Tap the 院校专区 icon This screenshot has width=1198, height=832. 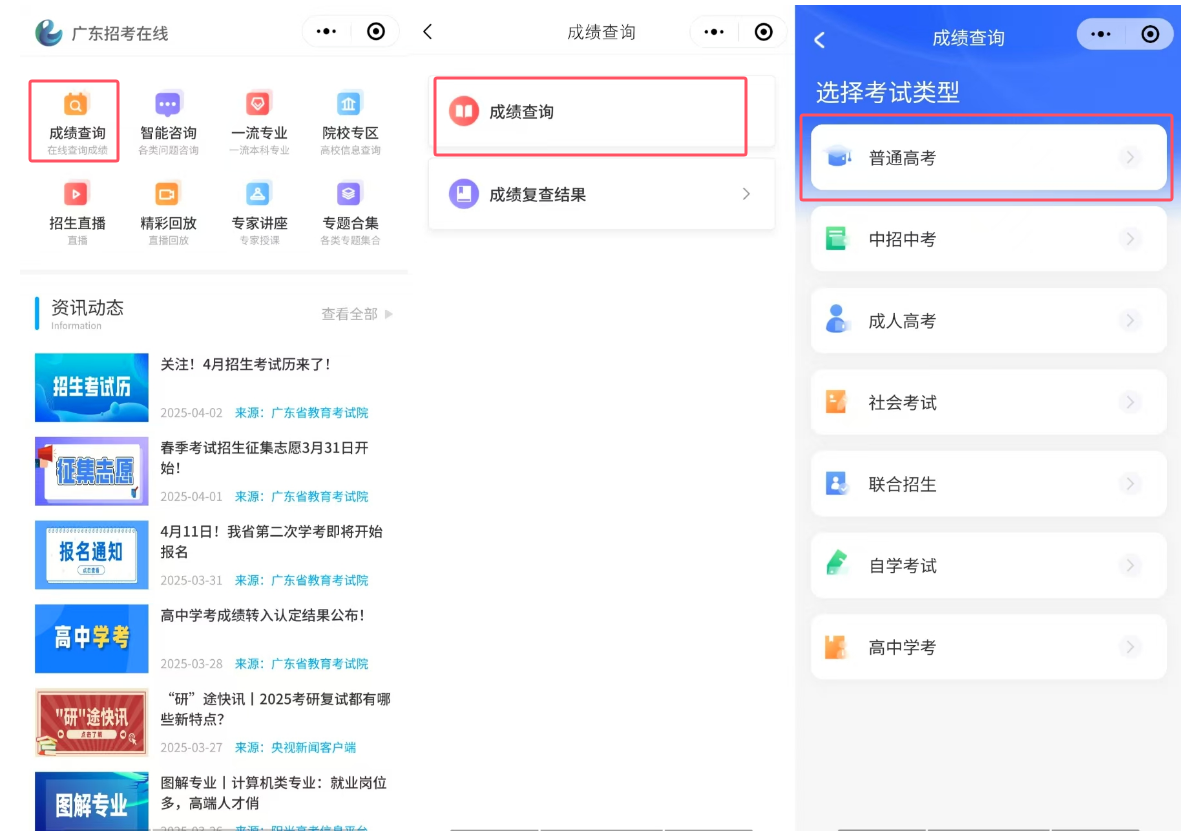pyautogui.click(x=350, y=105)
